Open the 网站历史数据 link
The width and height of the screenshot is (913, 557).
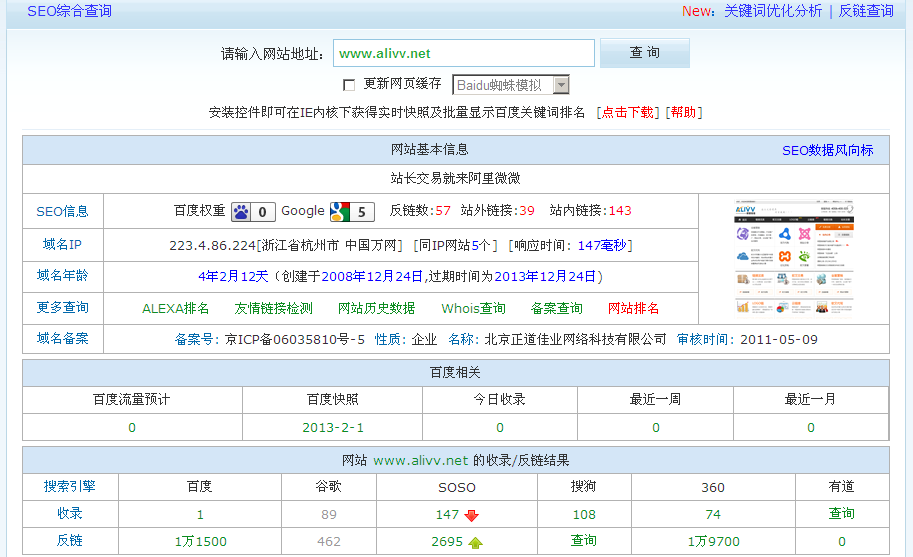[x=377, y=308]
